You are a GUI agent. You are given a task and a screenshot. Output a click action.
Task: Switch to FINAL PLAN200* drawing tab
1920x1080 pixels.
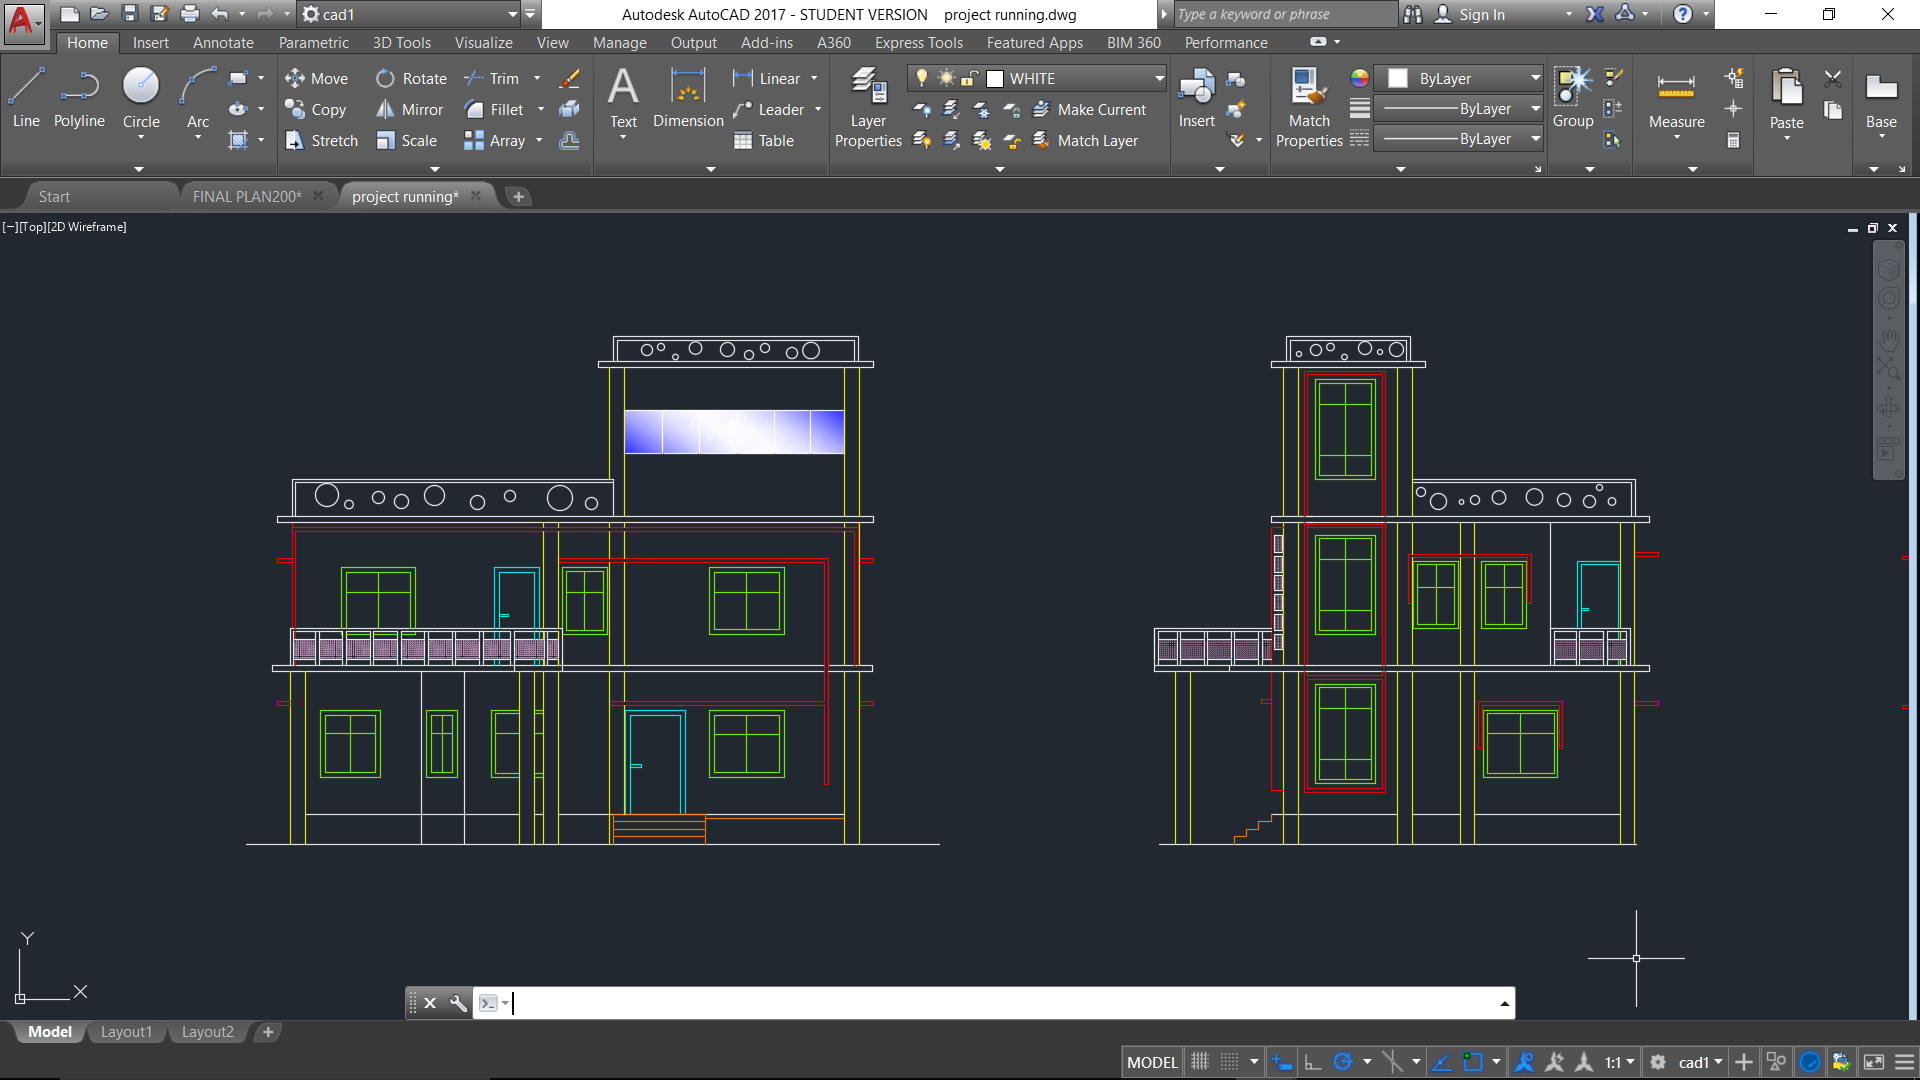247,196
